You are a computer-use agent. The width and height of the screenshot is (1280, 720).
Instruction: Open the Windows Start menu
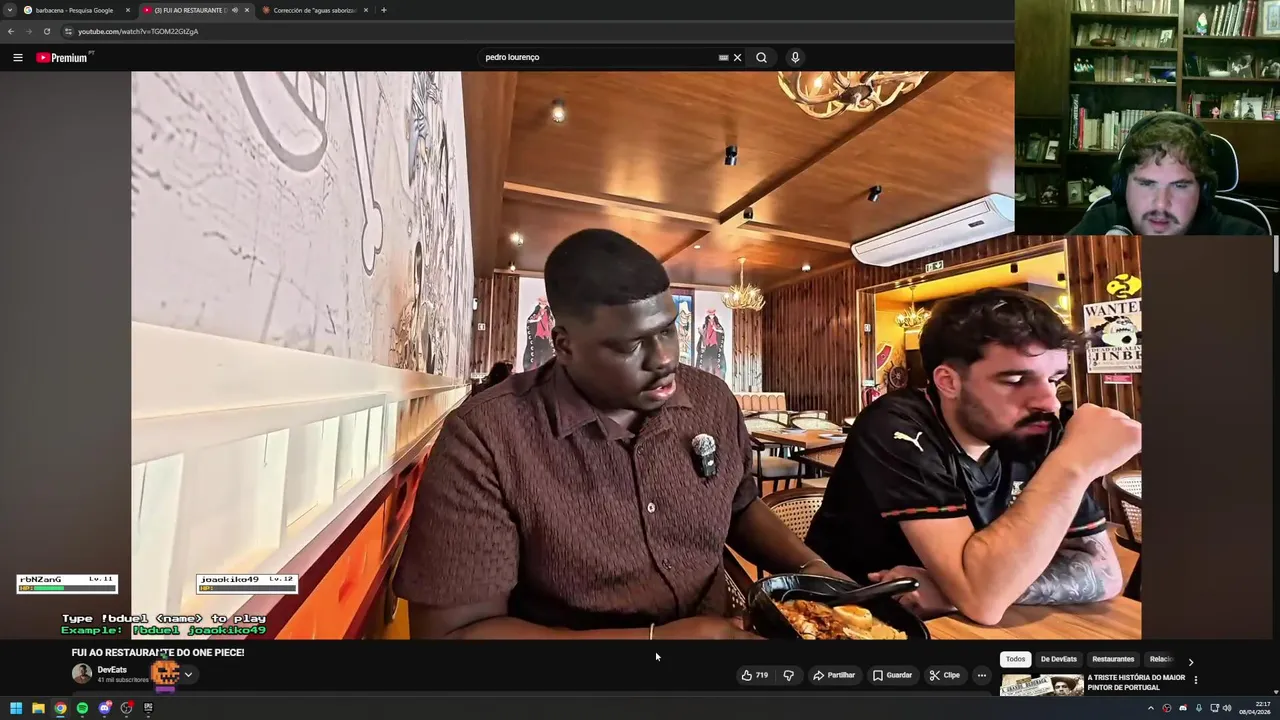(x=16, y=708)
